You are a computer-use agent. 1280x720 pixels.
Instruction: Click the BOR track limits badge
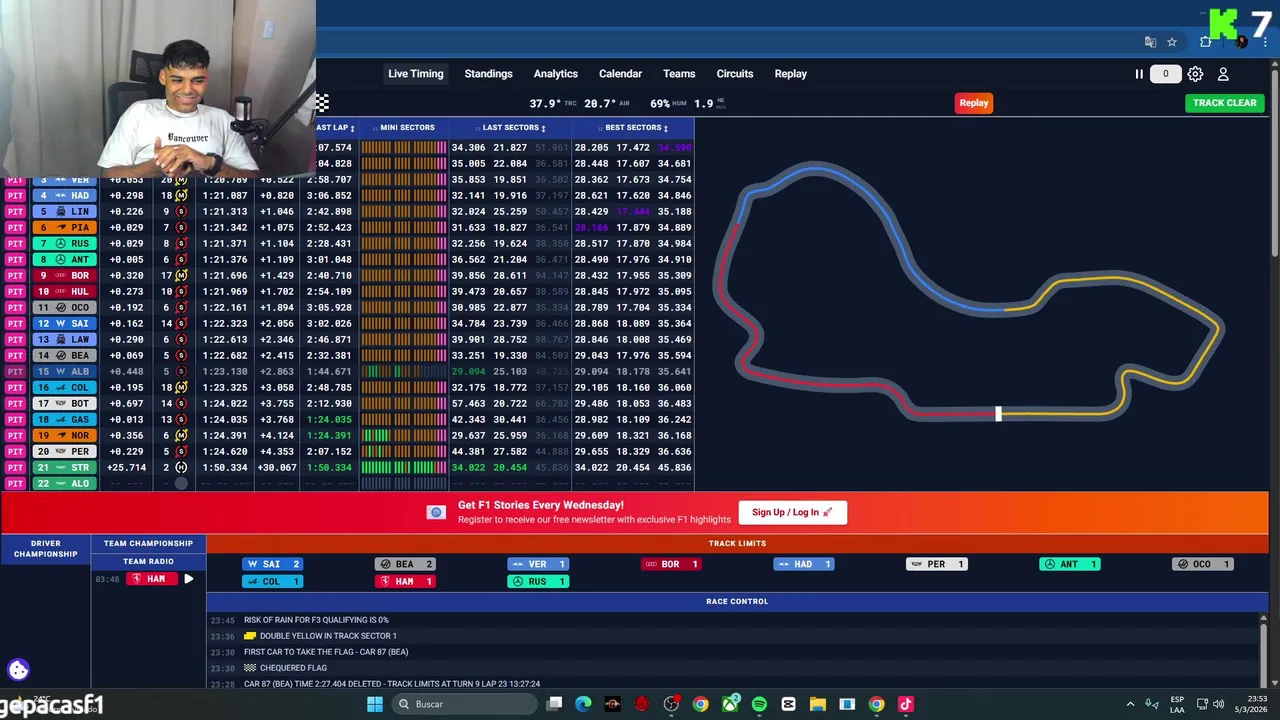tap(671, 564)
